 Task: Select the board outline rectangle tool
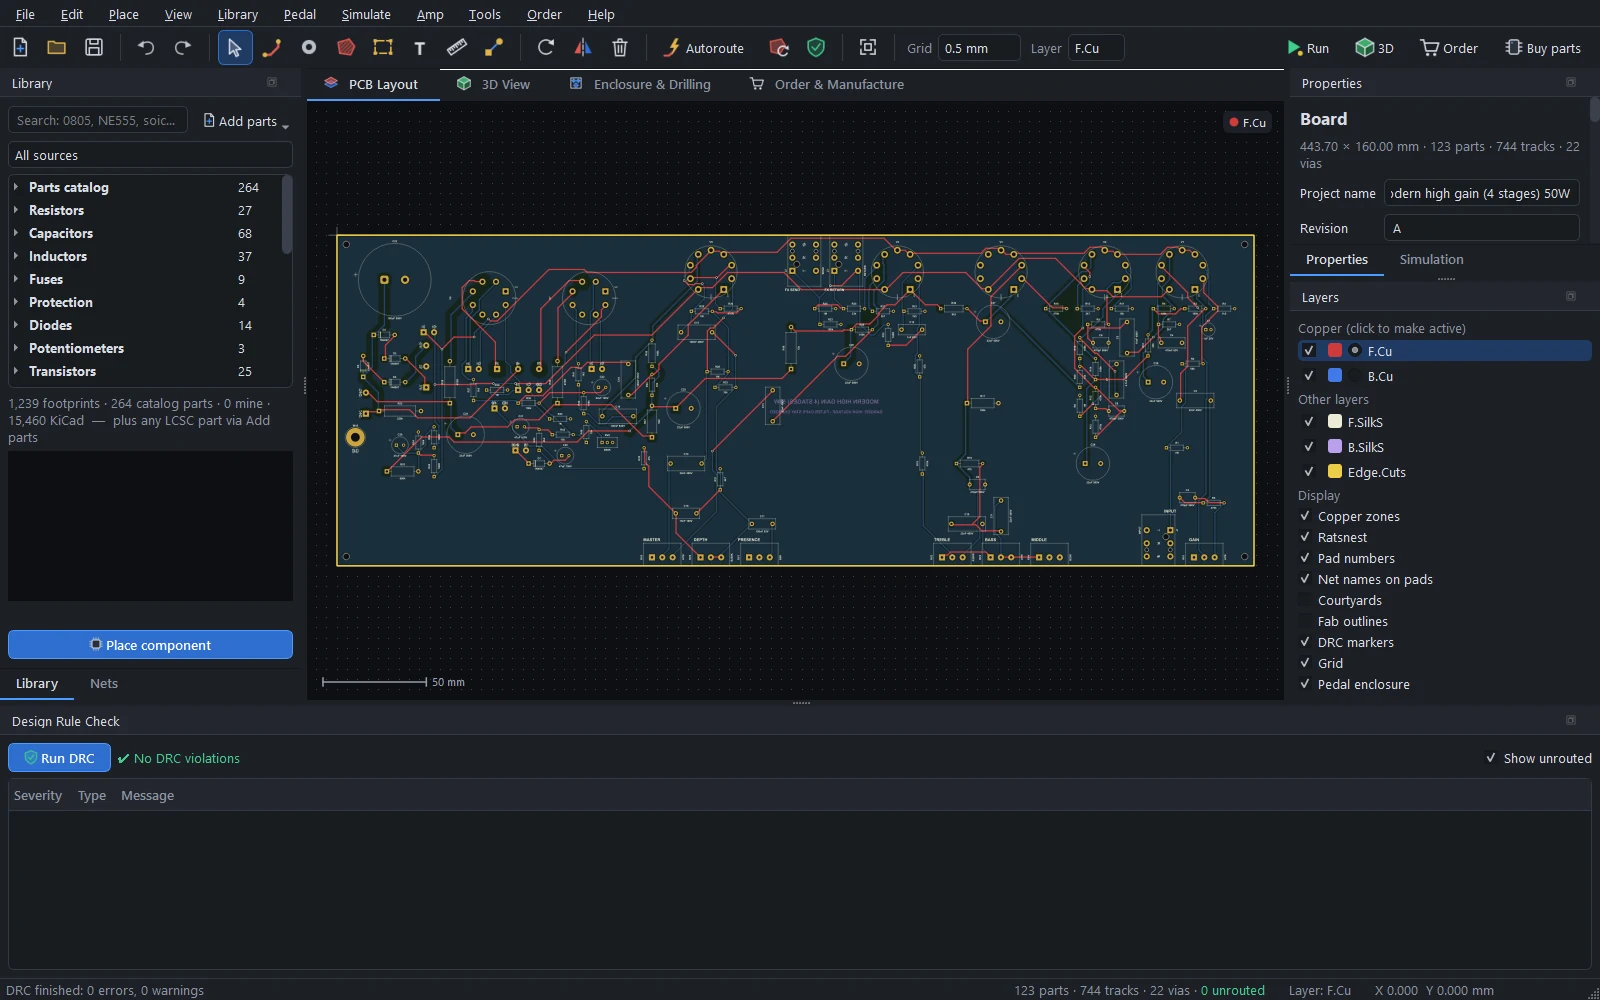tap(383, 47)
